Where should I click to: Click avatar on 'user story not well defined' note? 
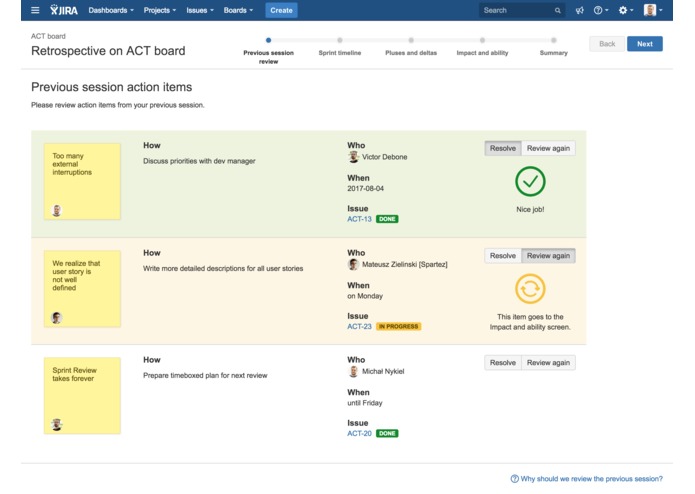pos(57,318)
